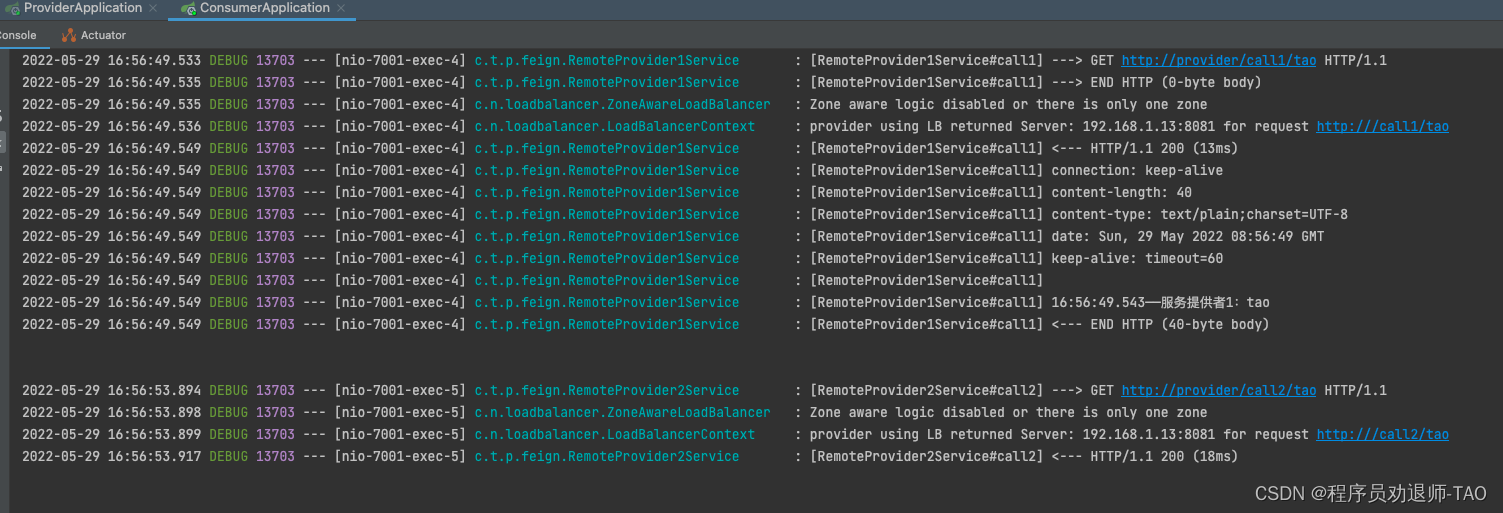The width and height of the screenshot is (1503, 513).
Task: Click the '16:56:49.543—服务提供者1: tao' response text
Action: [x=1160, y=302]
